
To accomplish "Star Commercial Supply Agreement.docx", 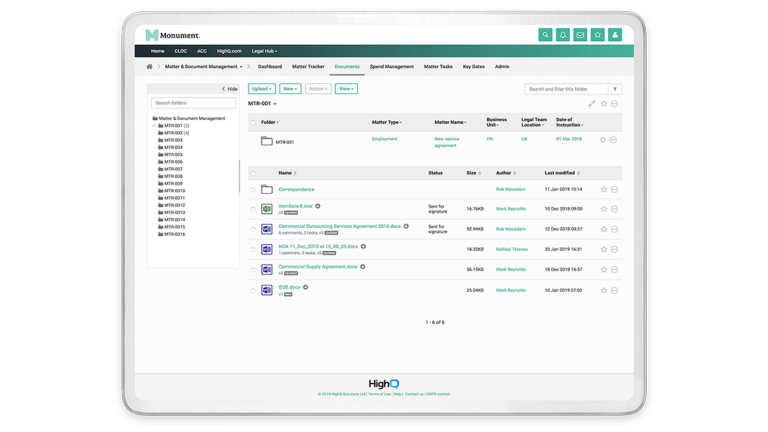I will tap(604, 269).
